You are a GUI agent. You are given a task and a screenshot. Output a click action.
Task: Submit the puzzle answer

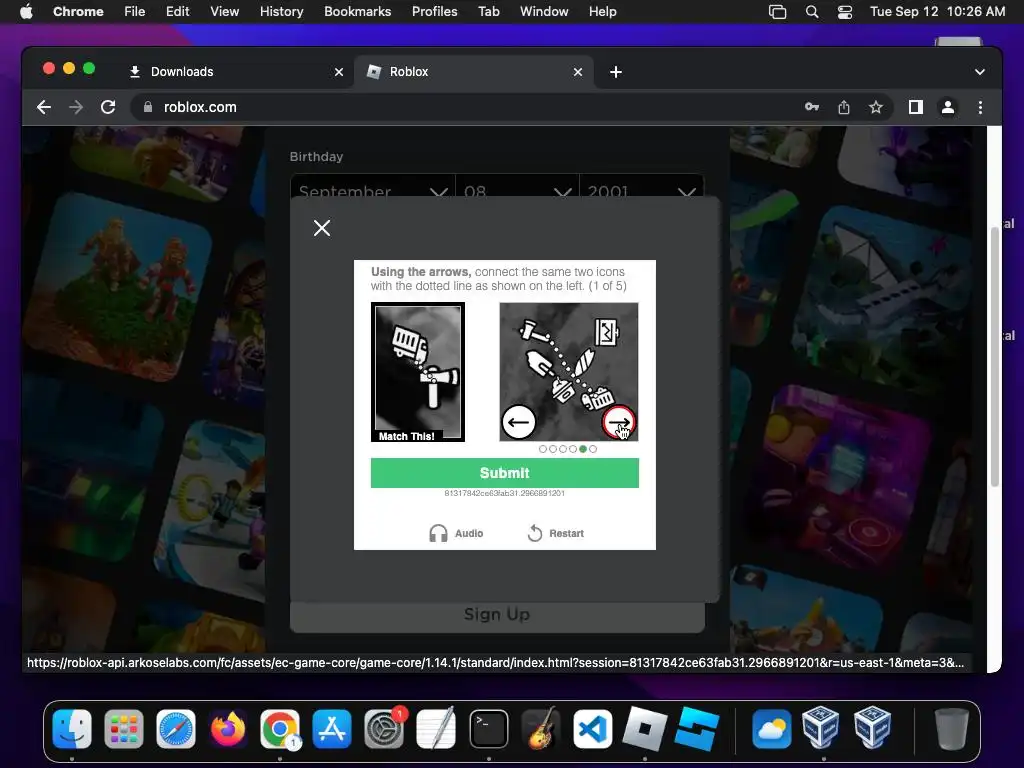505,473
